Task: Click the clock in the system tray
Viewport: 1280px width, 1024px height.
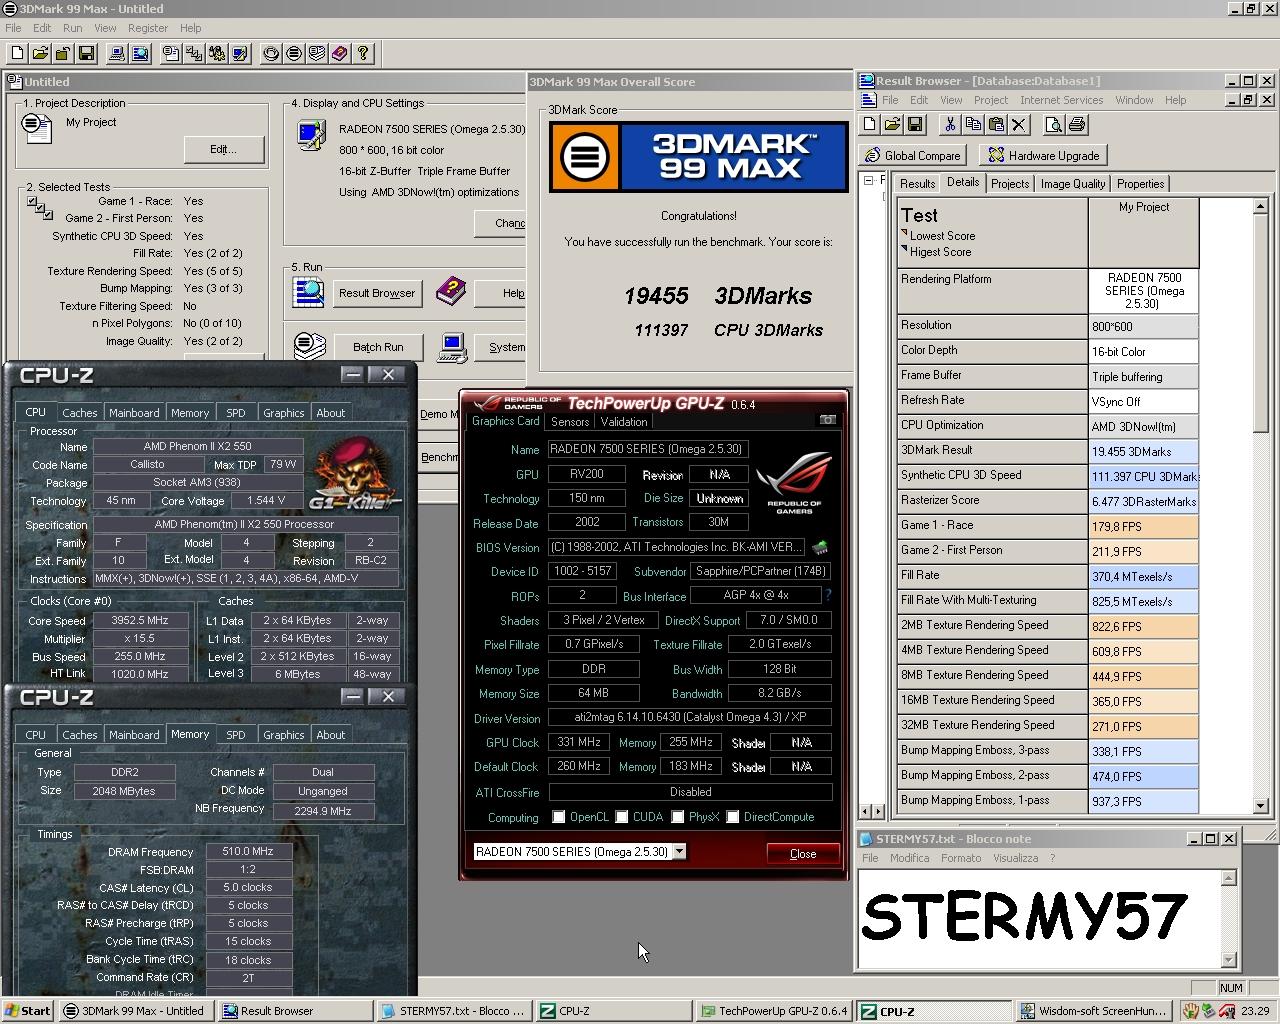Action: (x=1256, y=1011)
